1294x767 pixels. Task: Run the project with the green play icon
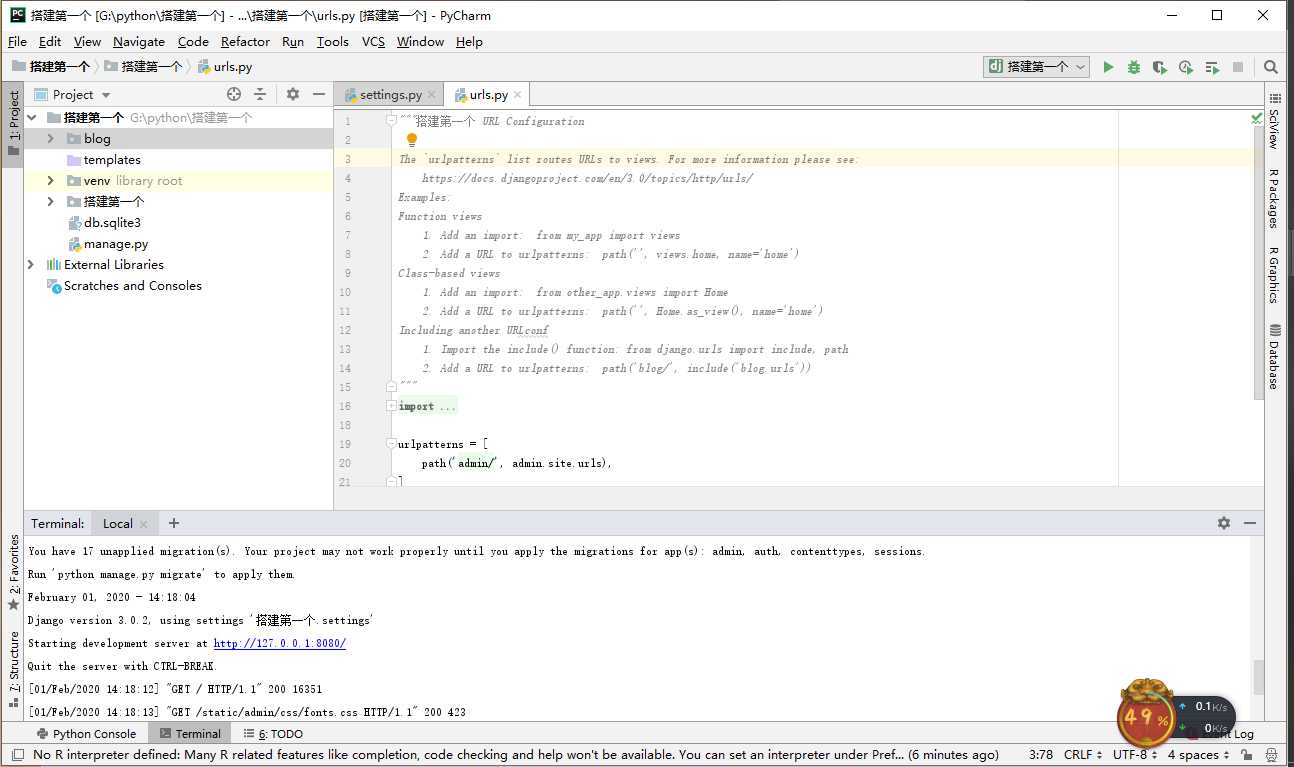[x=1108, y=67]
